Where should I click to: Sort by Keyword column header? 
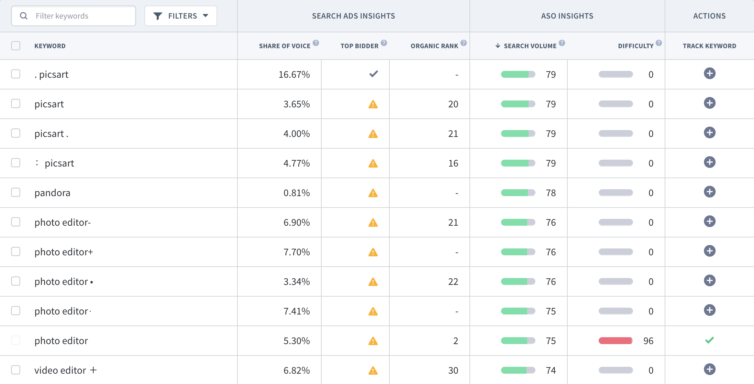click(x=50, y=46)
